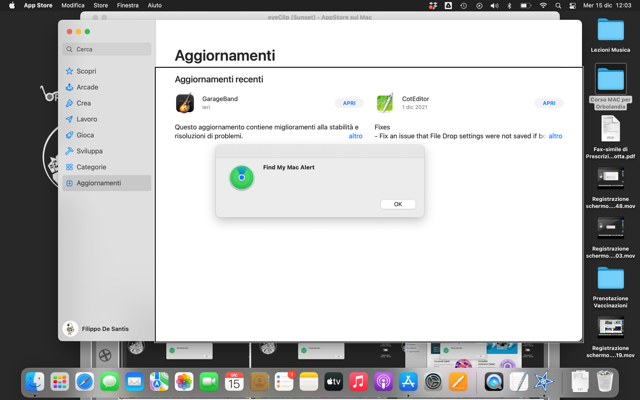Open the Aiuto menu

(155, 5)
